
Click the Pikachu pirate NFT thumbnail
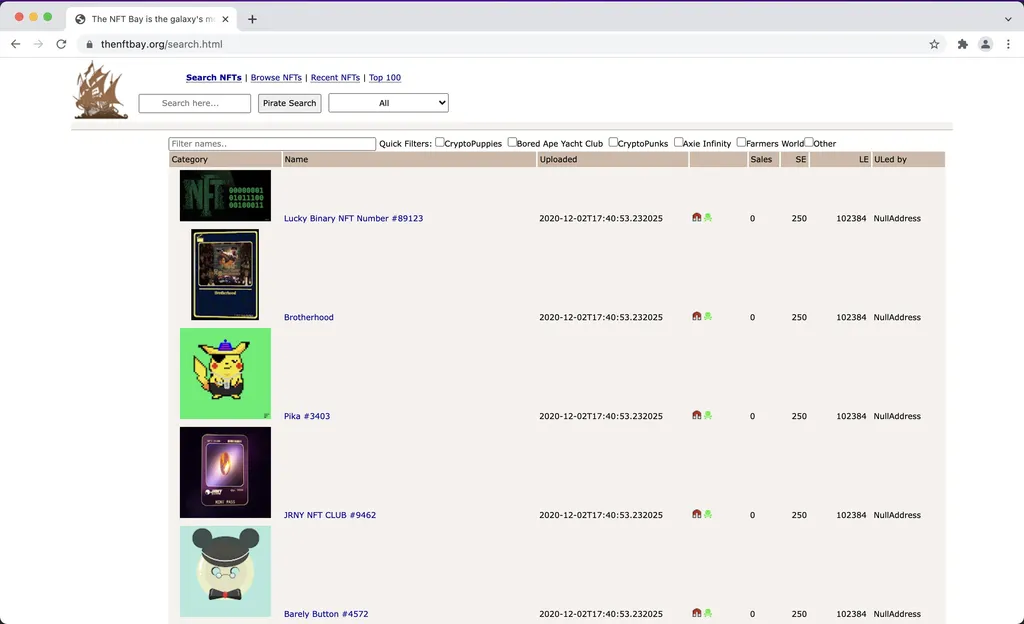point(225,374)
